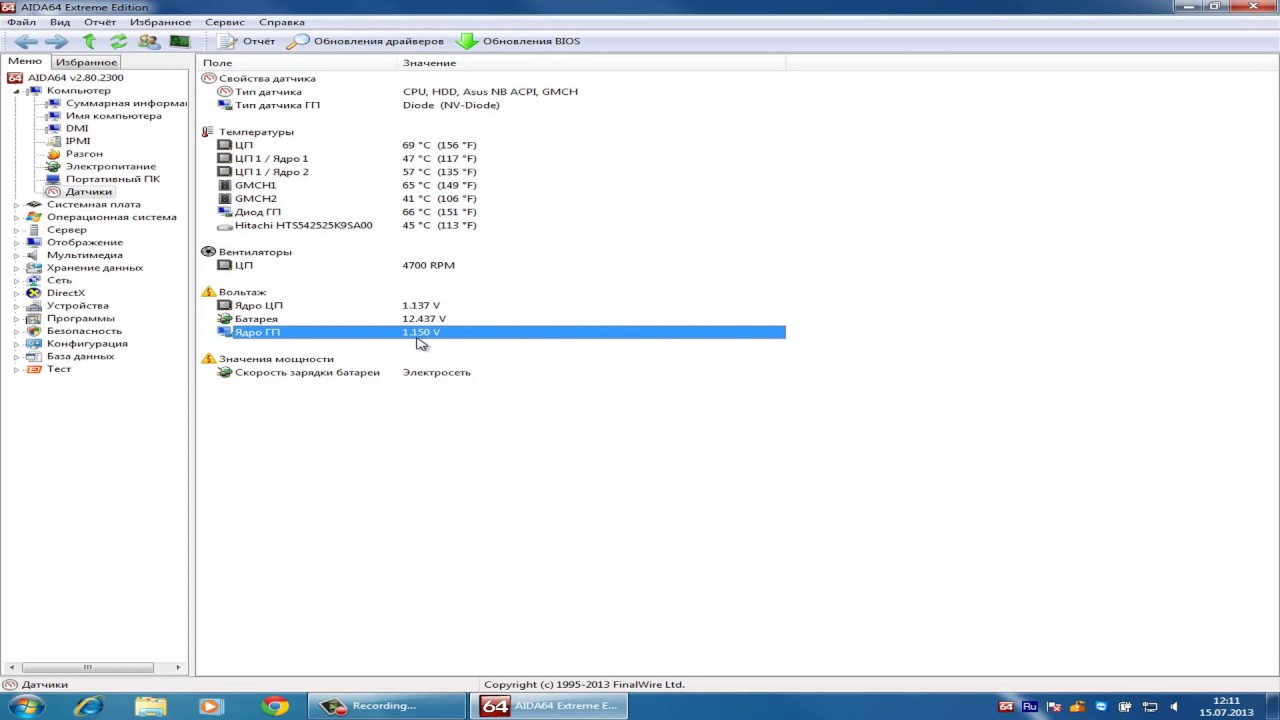Expand the Хранение данных tree node
The height and width of the screenshot is (720, 1280).
tap(16, 268)
